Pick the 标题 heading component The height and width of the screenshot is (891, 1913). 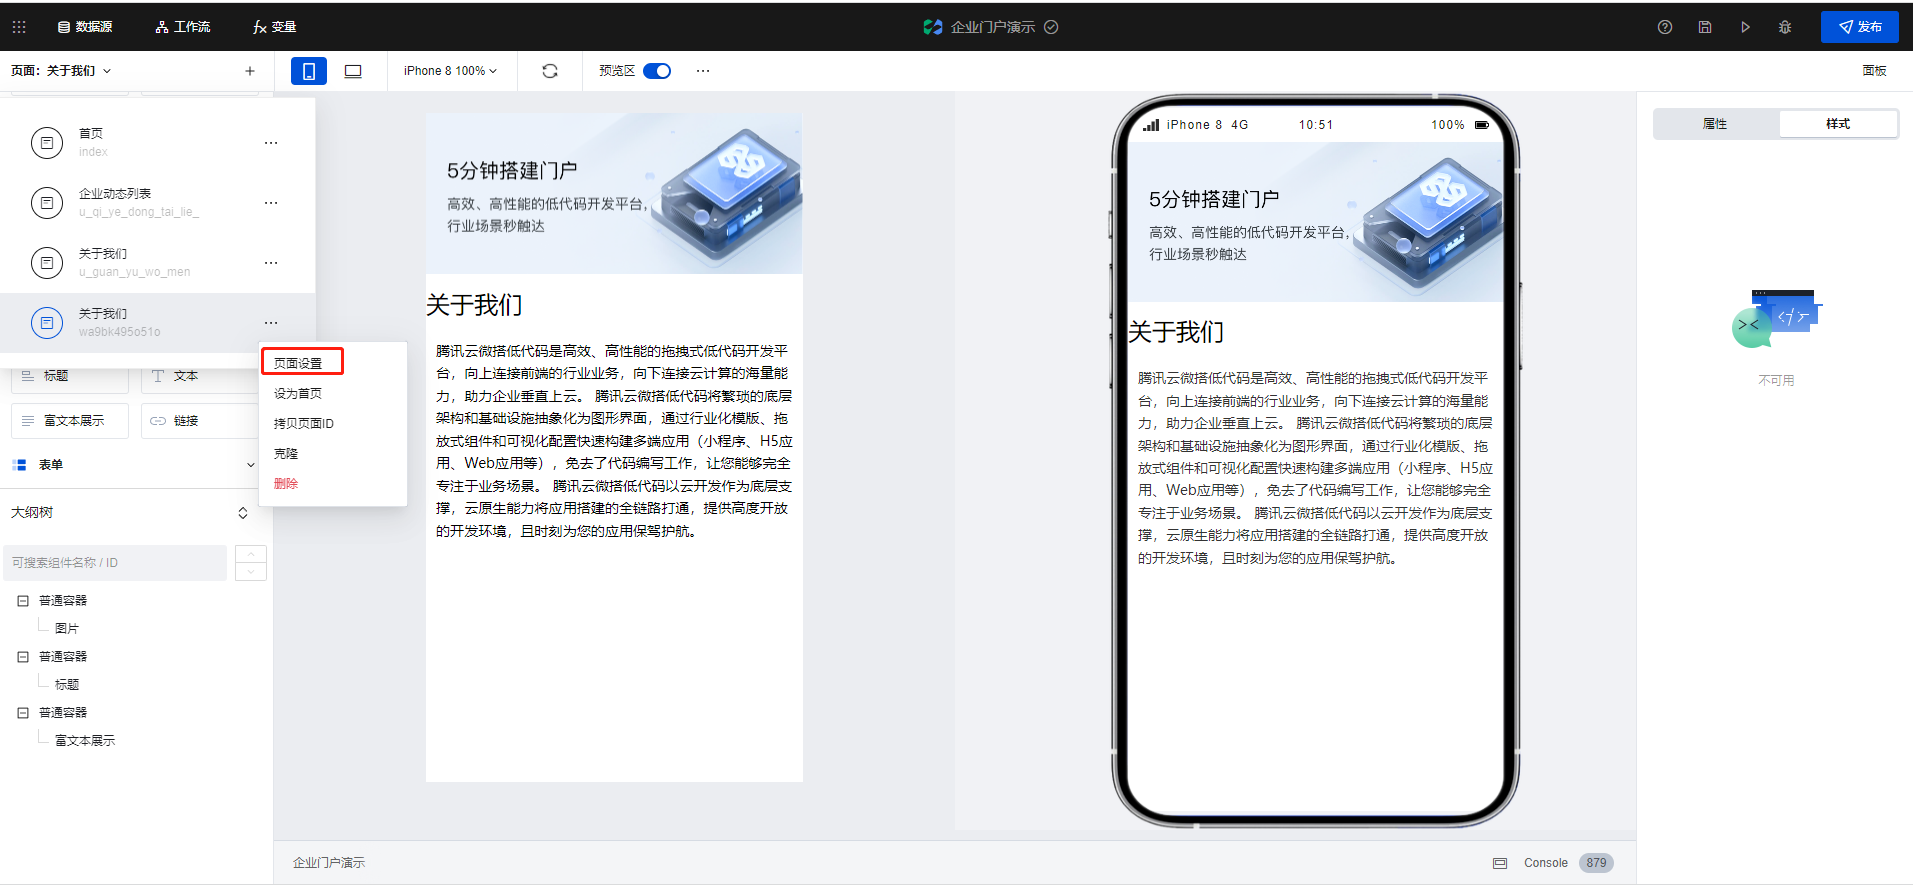[x=70, y=376]
